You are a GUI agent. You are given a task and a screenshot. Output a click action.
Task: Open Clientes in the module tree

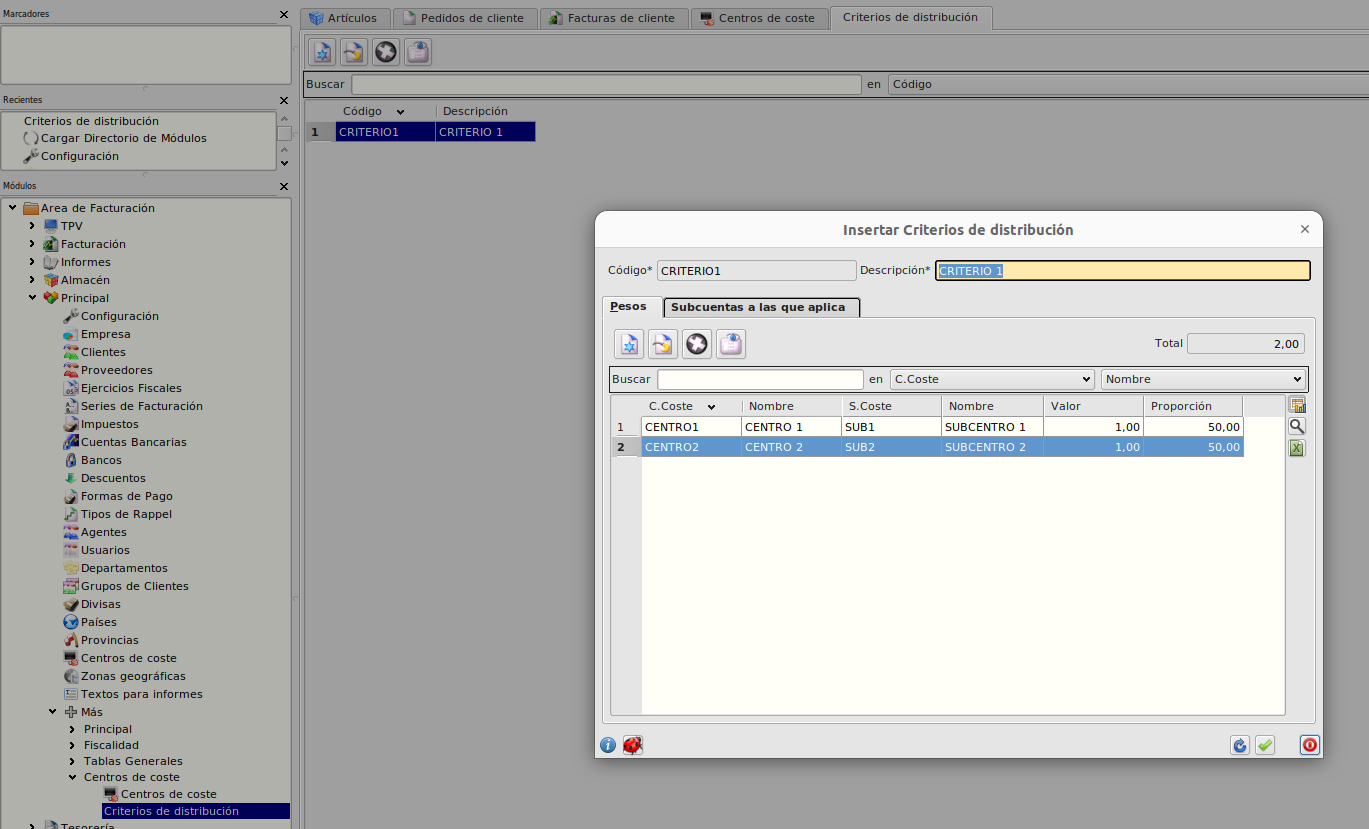pyautogui.click(x=103, y=352)
